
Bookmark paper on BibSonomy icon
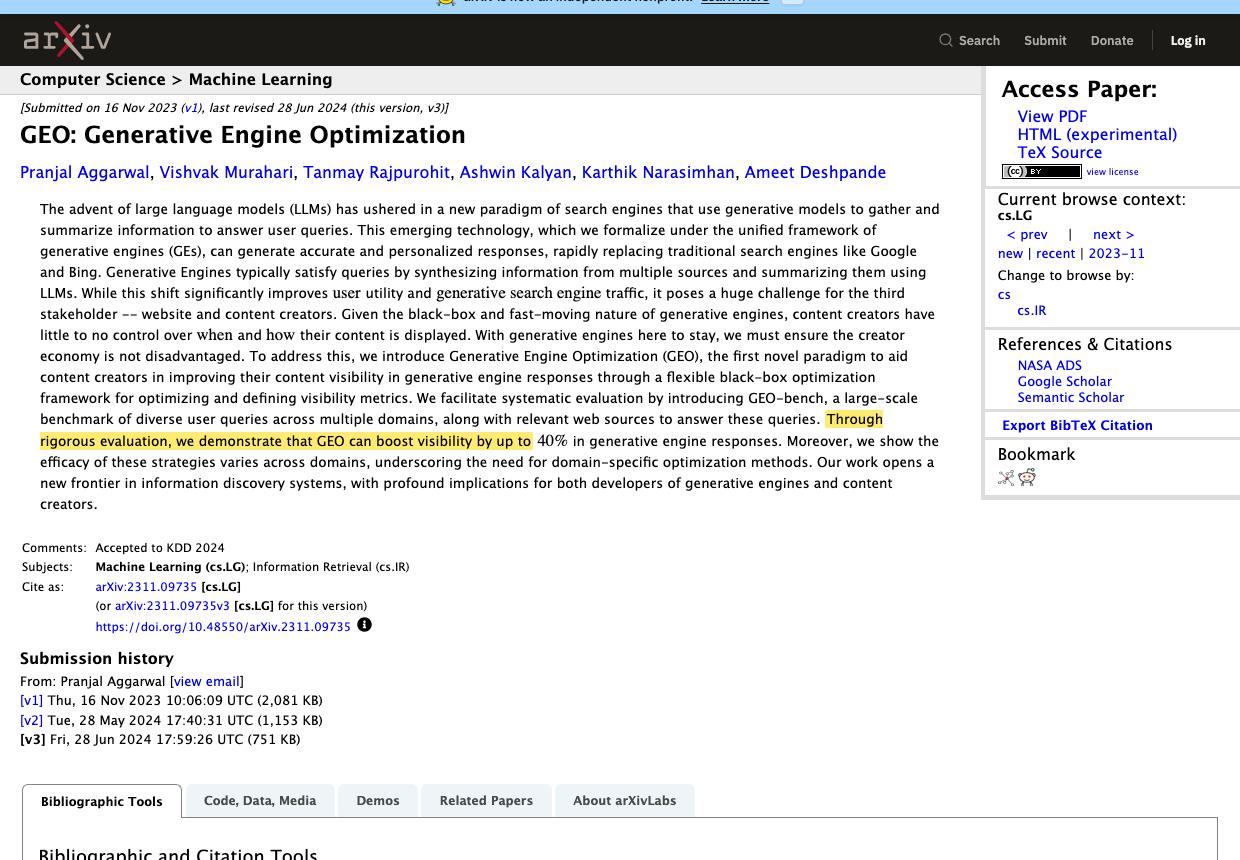tap(1006, 478)
